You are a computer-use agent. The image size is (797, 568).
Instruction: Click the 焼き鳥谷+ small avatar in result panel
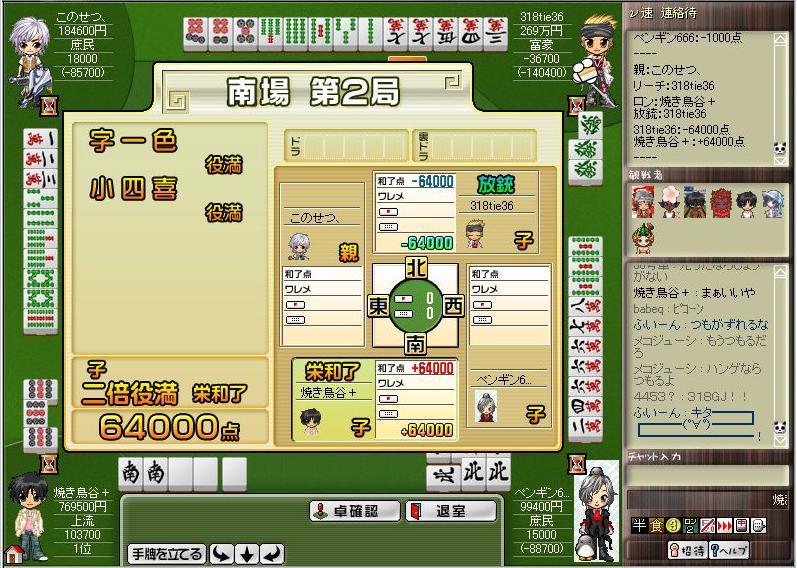pyautogui.click(x=311, y=422)
